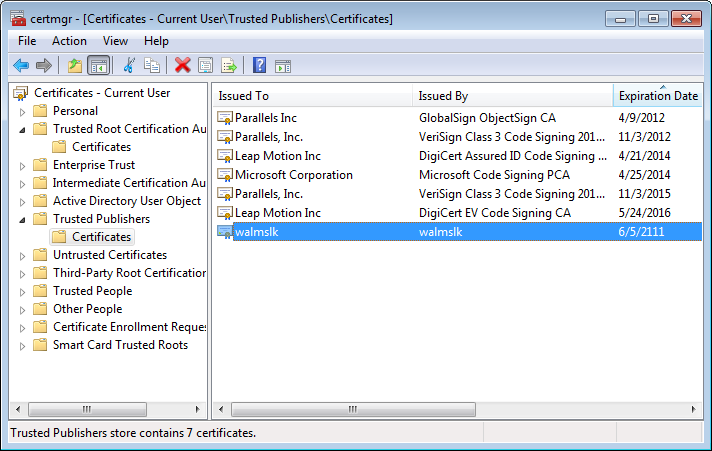This screenshot has width=712, height=451.
Task: Expand the Personal folder tree node
Action: (x=23, y=111)
